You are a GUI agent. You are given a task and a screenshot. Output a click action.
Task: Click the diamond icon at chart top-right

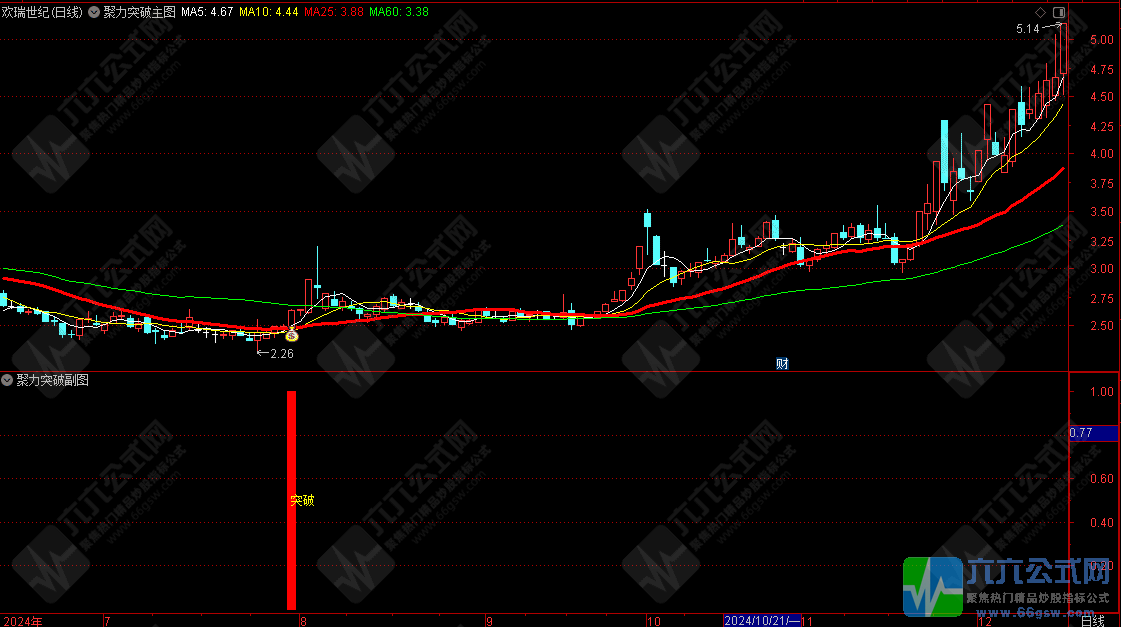[x=1040, y=12]
